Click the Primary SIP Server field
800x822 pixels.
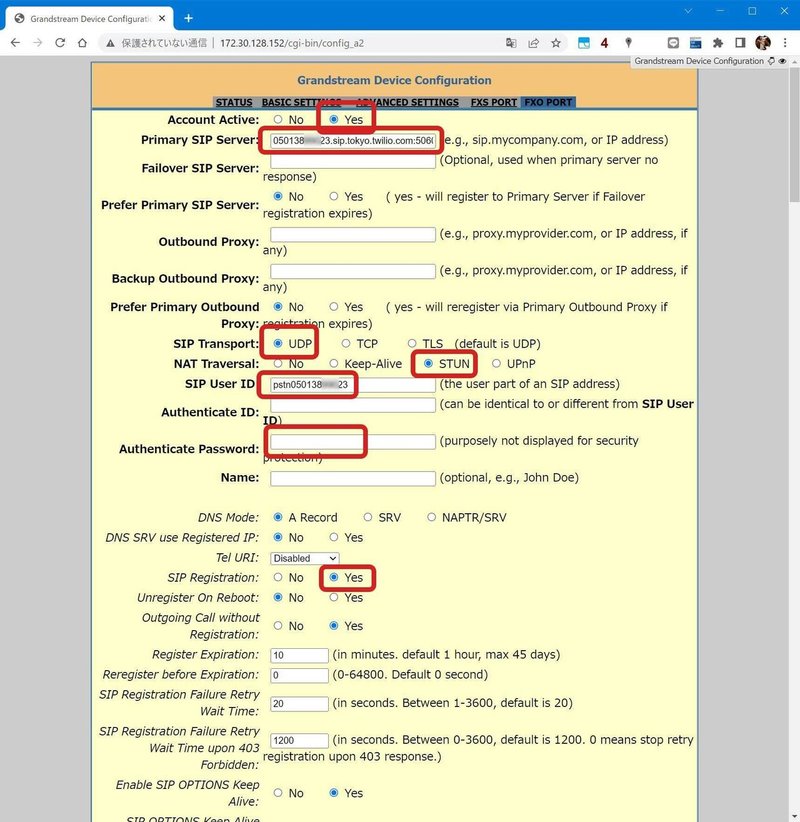tap(353, 140)
